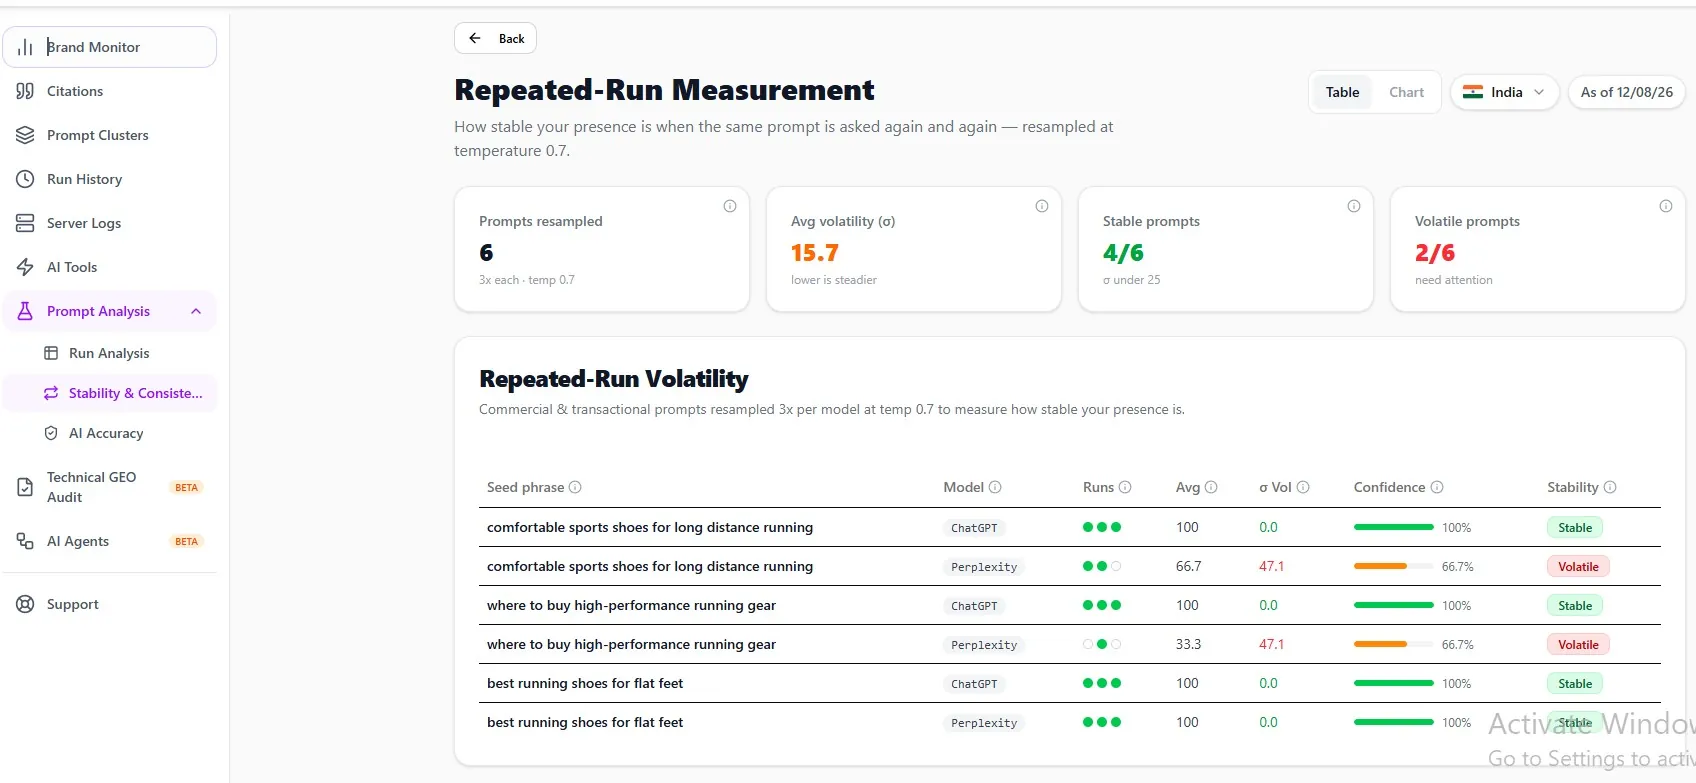
Task: Click the AI Agents icon
Action: pos(25,541)
